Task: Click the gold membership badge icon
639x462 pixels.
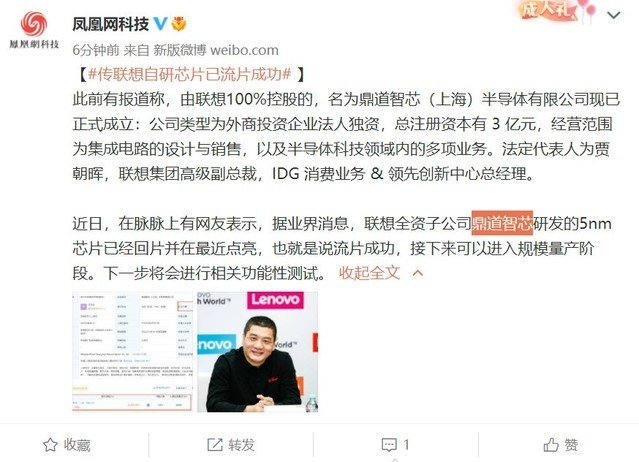Action: pos(179,24)
